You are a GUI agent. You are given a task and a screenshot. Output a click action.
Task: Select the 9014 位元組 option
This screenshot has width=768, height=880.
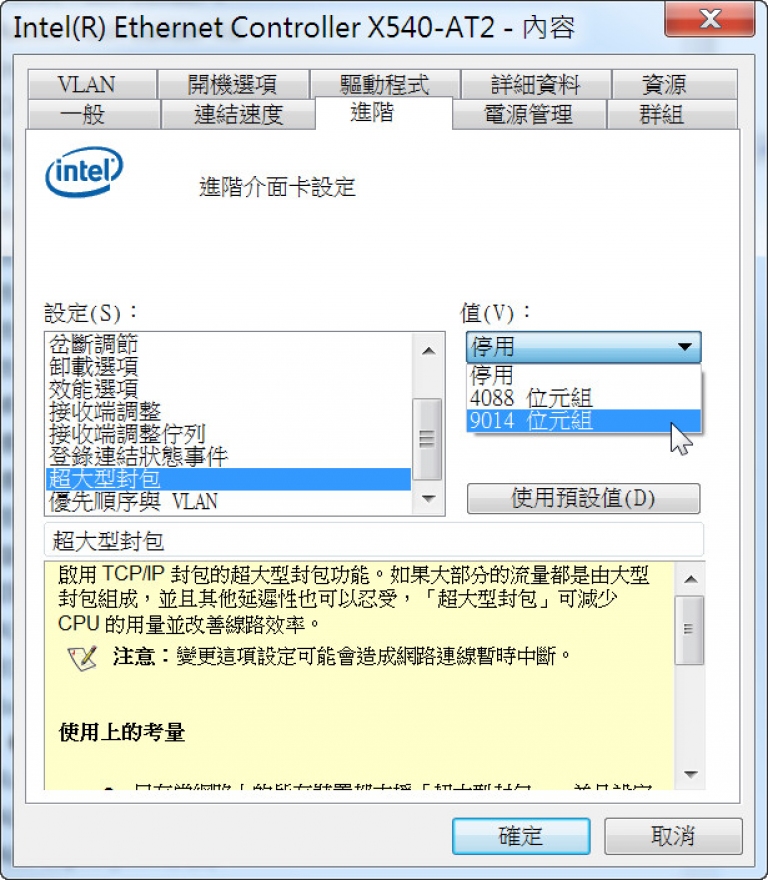[x=584, y=421]
